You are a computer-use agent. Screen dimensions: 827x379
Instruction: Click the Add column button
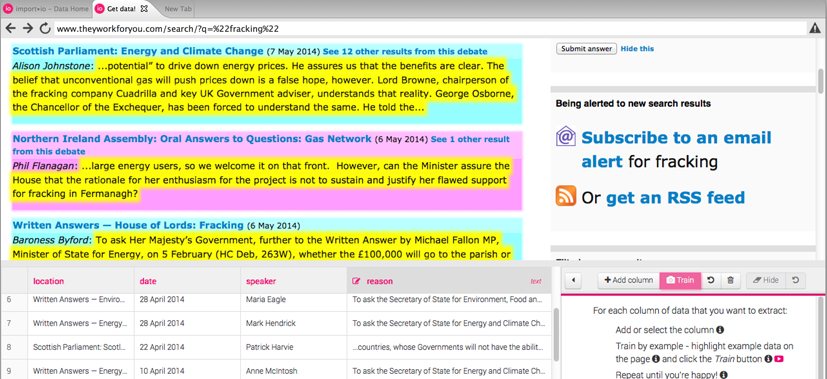[x=629, y=280]
